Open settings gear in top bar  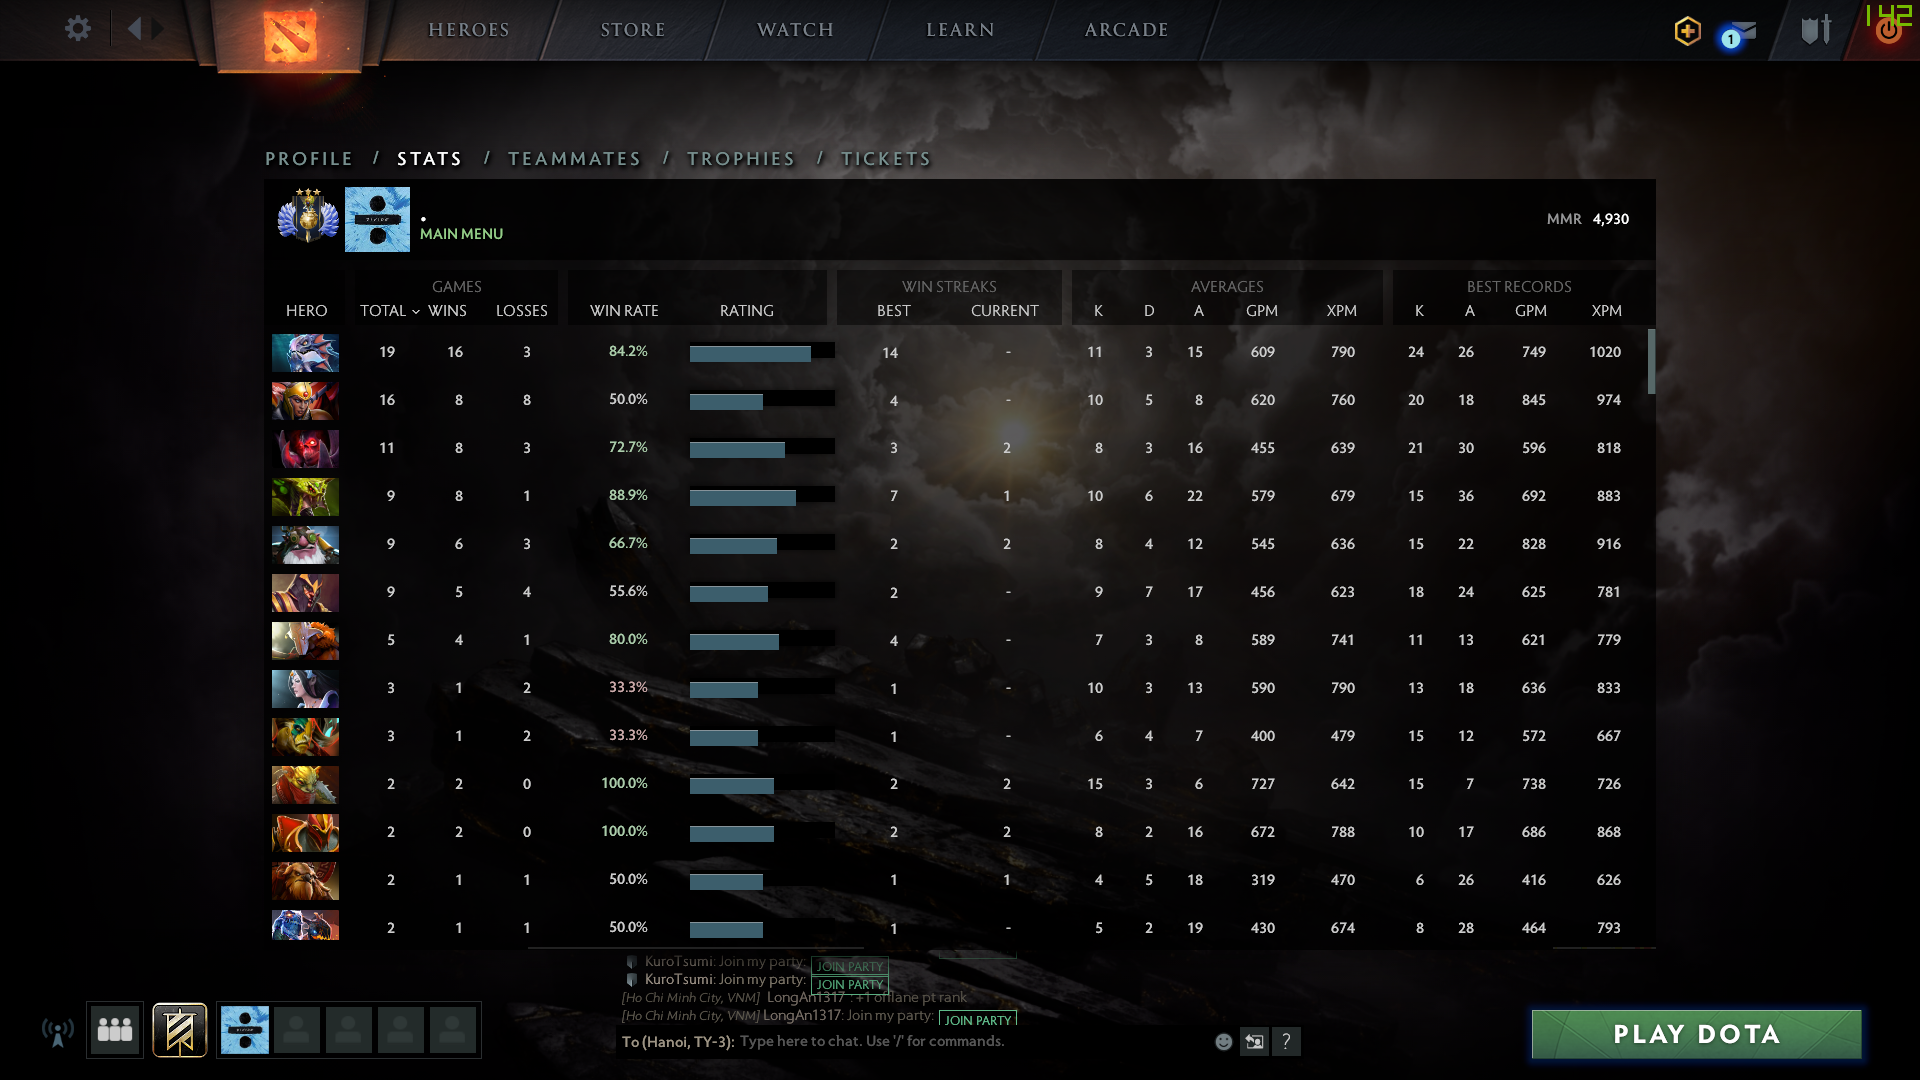77,29
